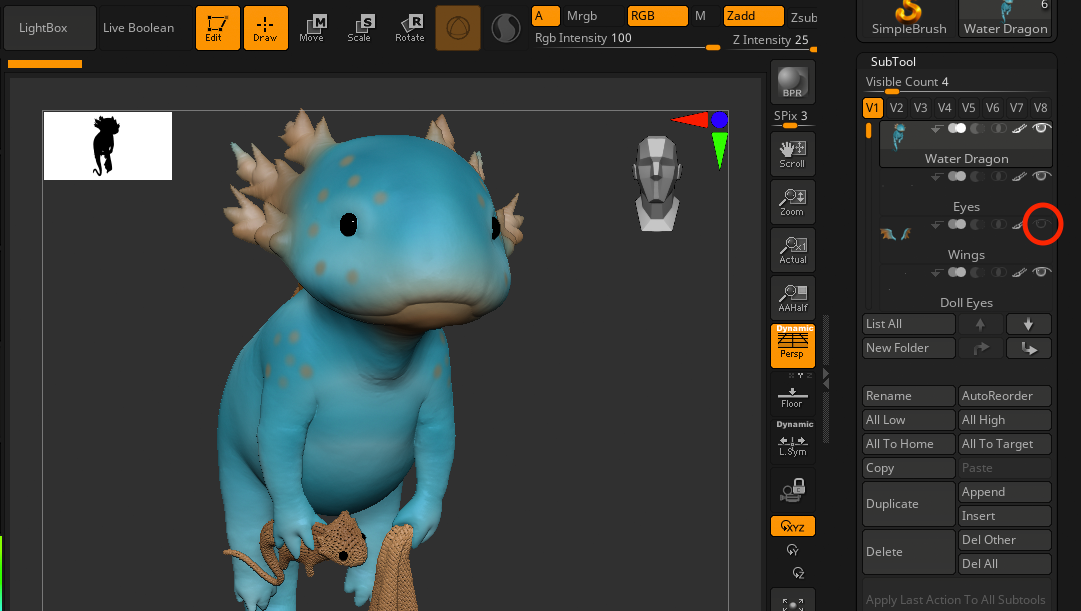This screenshot has height=611, width=1081.
Task: Toggle XYZ rotation mode
Action: [793, 526]
